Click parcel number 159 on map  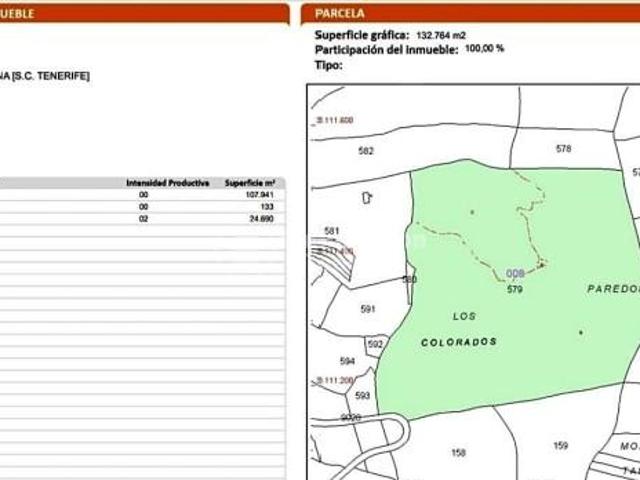click(560, 446)
